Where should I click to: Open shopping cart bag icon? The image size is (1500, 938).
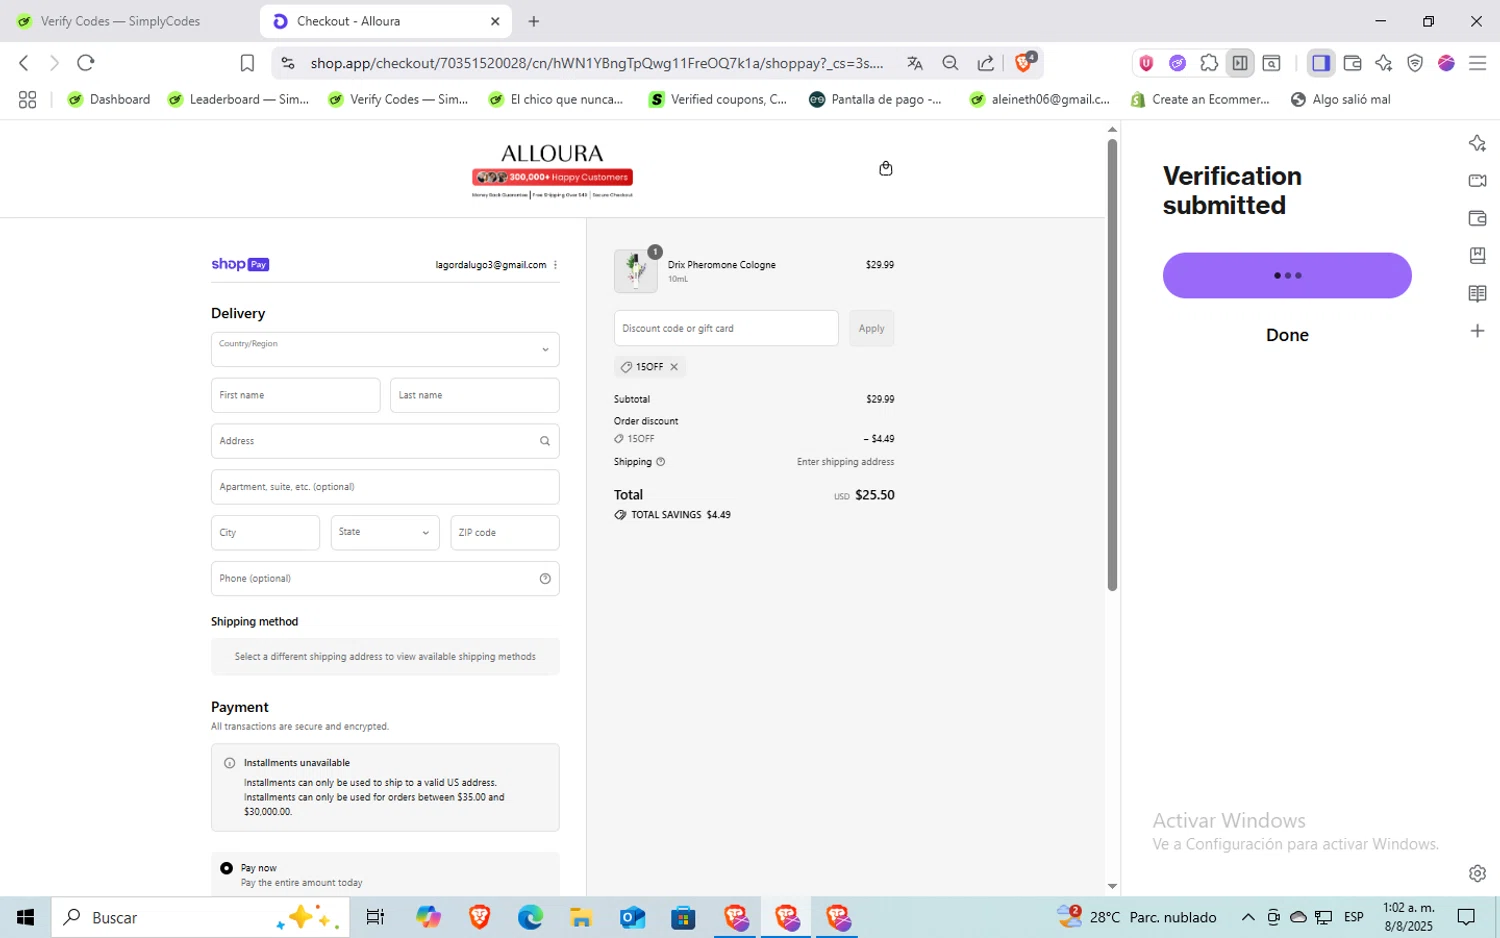point(885,168)
